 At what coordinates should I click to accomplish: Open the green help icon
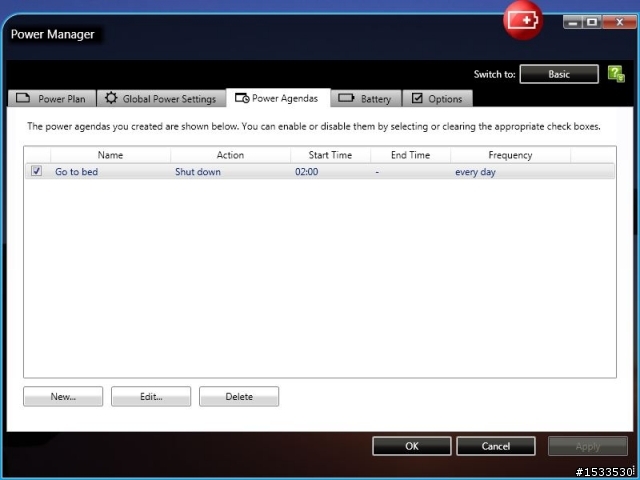tap(616, 74)
